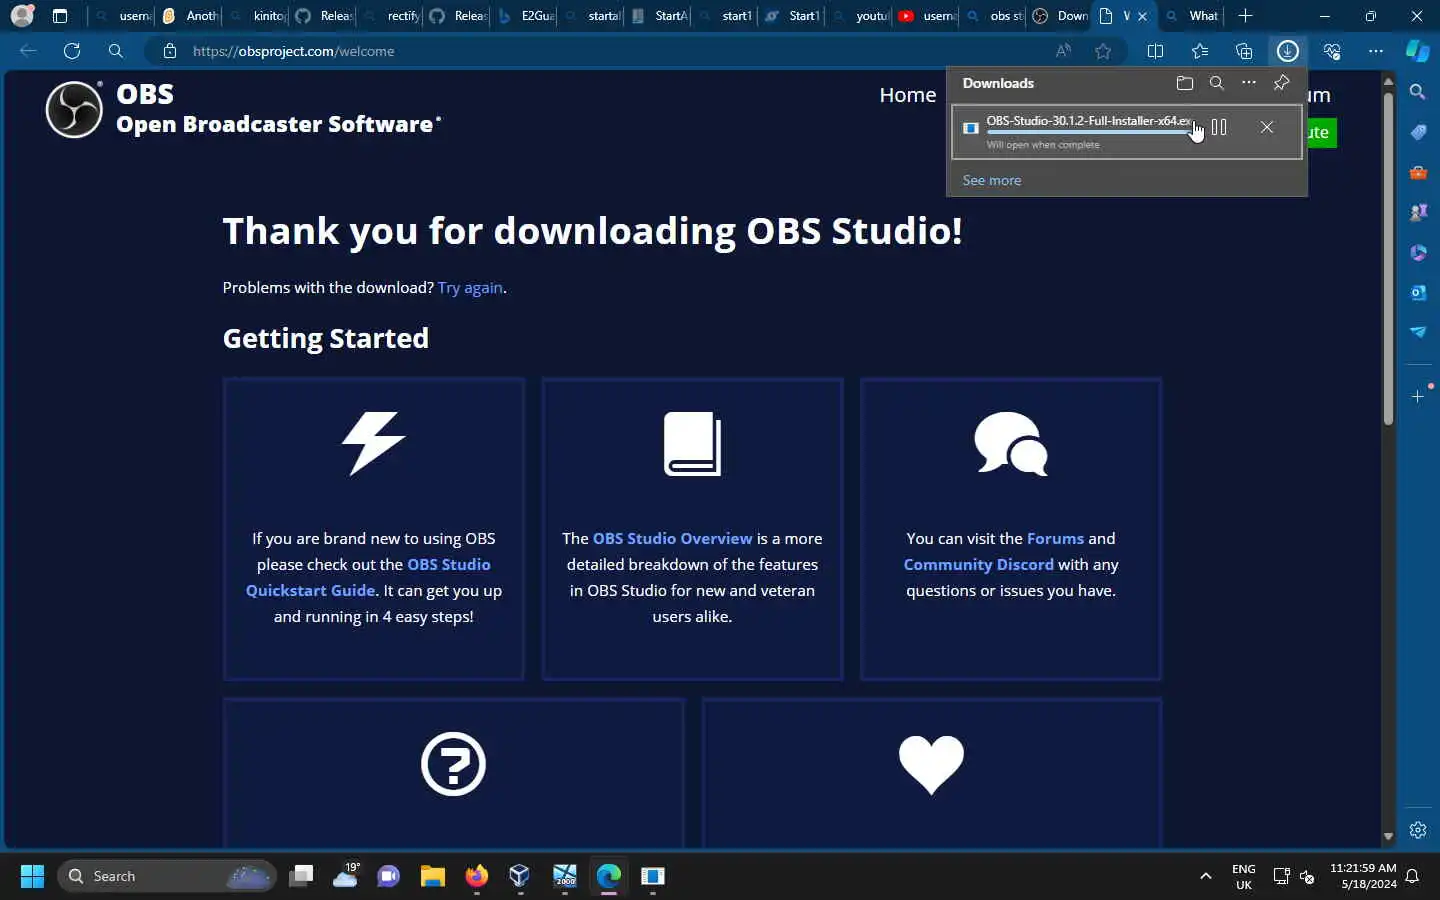
Task: Click the OBS-Studio-30.1.2-Full-Installer file name
Action: point(1088,121)
